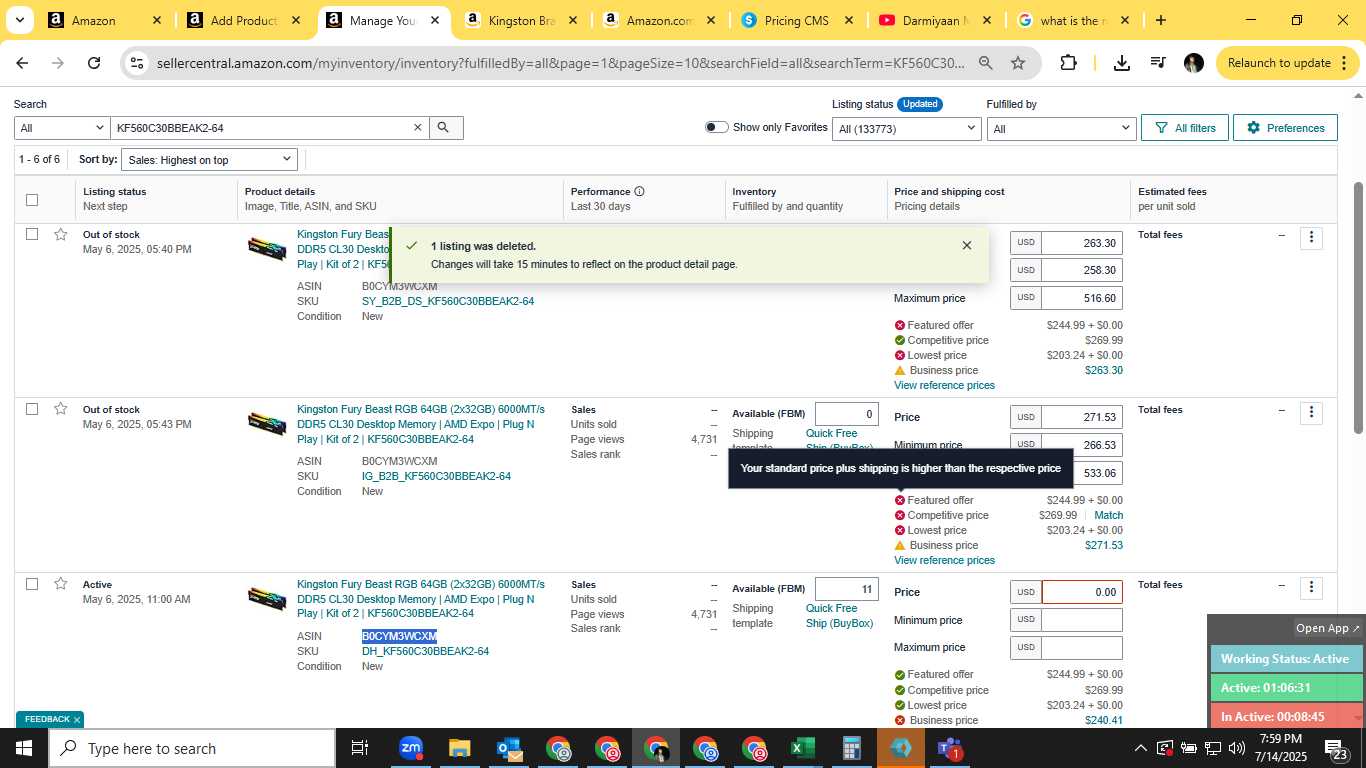Open Task View on taskbar
This screenshot has width=1366, height=768.
pyautogui.click(x=360, y=748)
